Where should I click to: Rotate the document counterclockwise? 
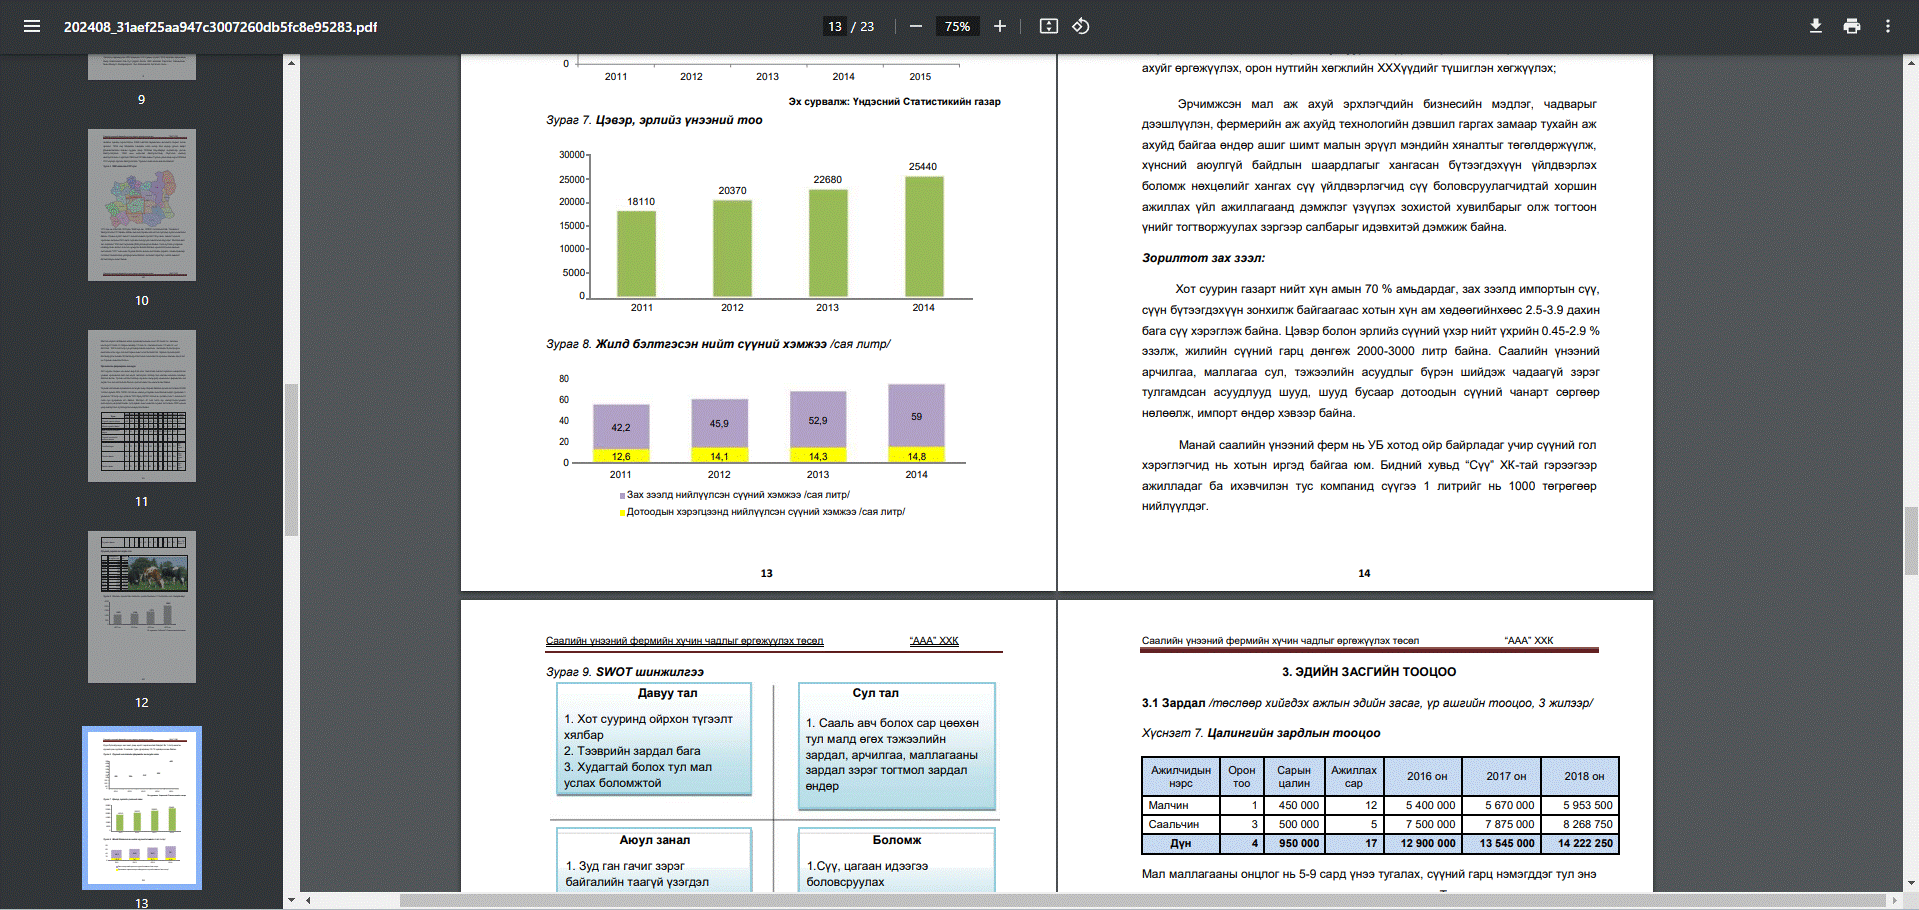coord(1081,26)
